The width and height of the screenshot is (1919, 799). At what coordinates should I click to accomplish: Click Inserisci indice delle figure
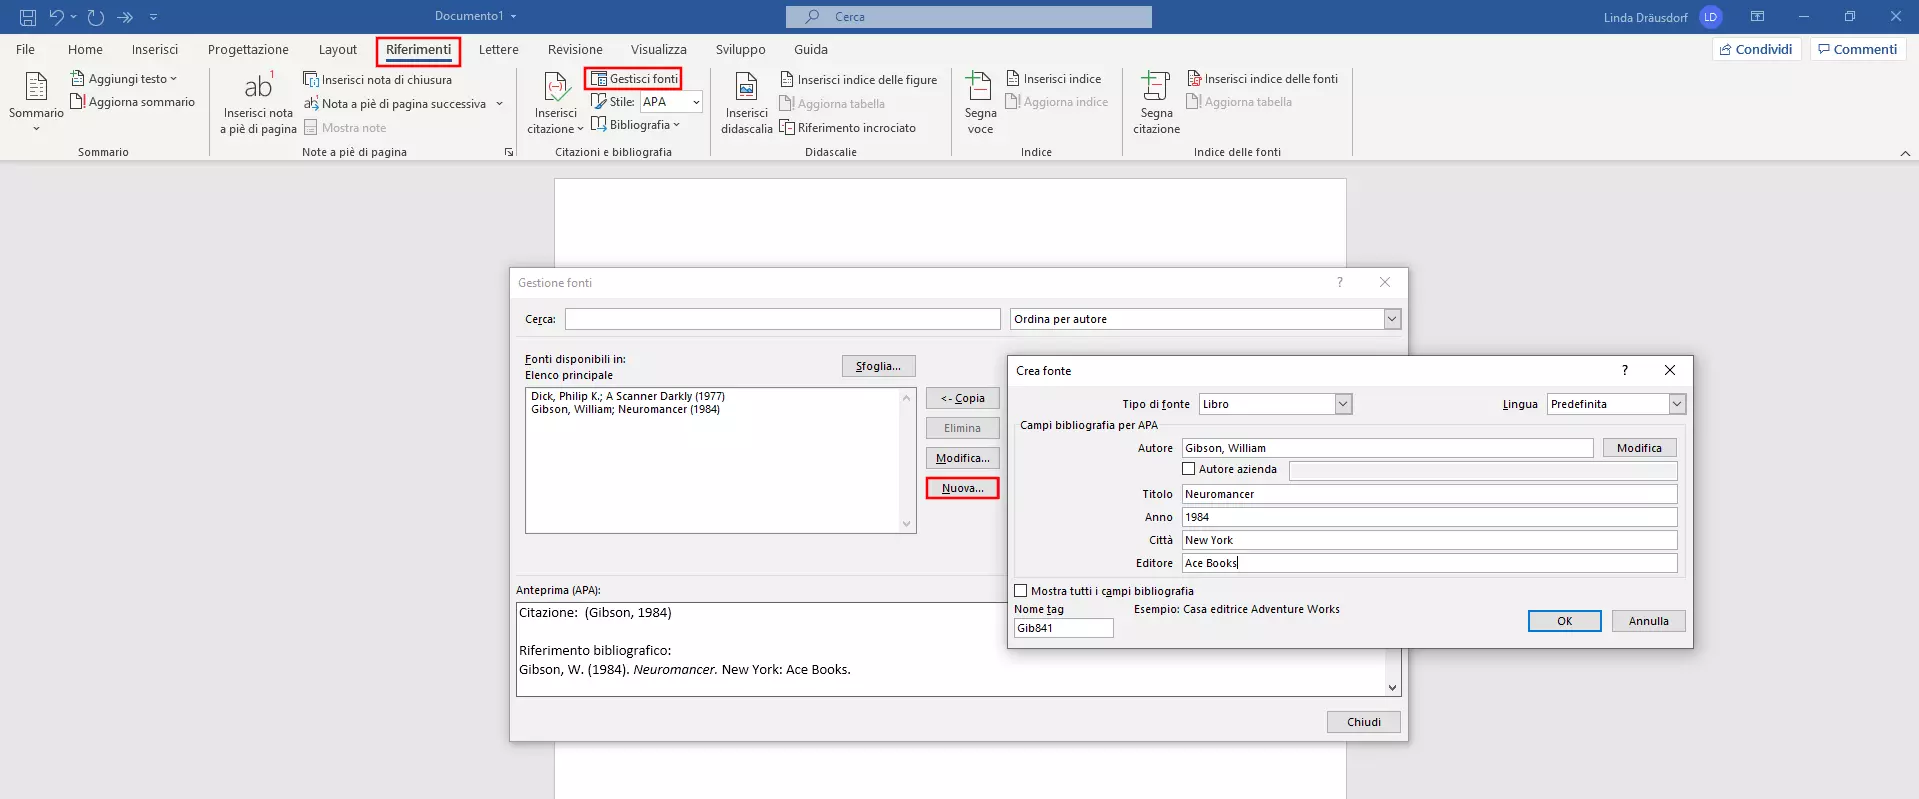(858, 80)
